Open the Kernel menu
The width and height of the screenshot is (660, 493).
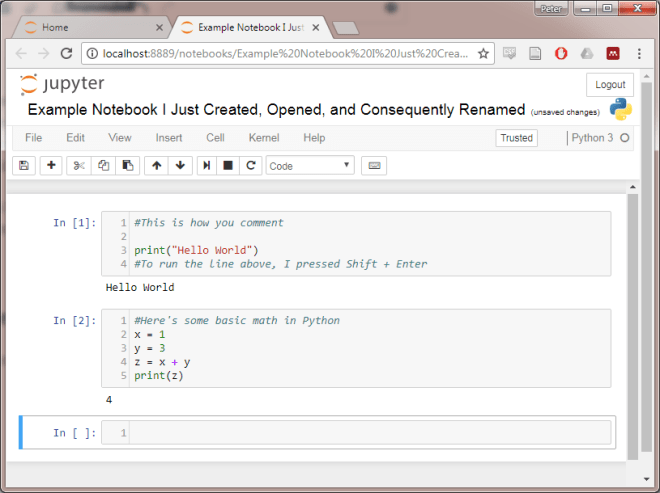click(264, 138)
